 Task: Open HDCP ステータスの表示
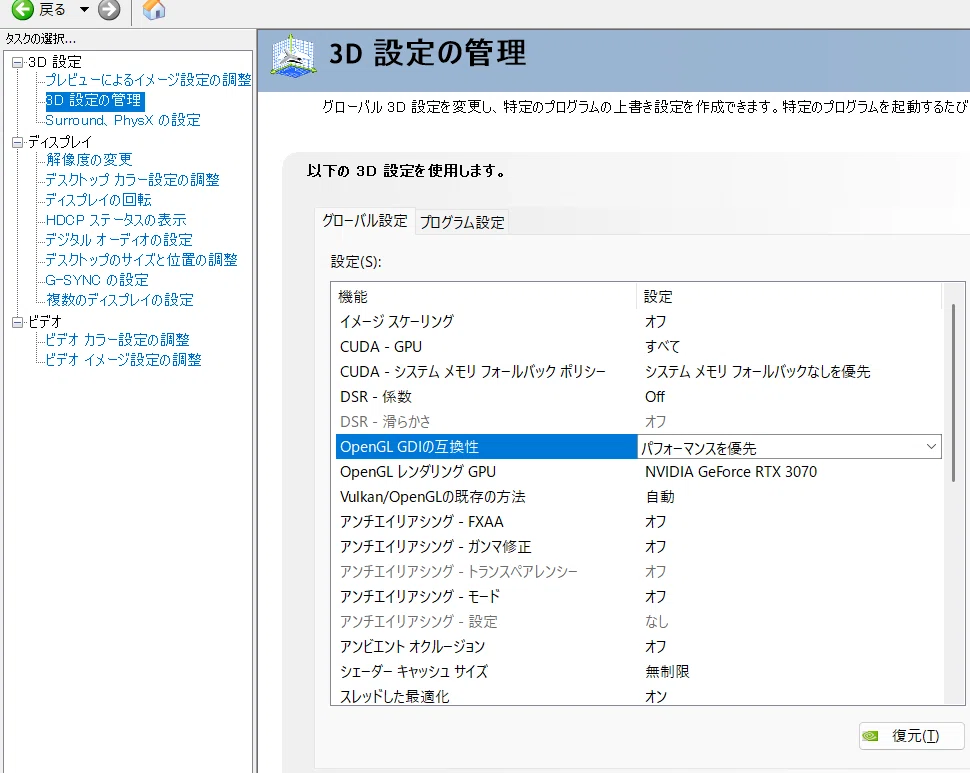(116, 220)
